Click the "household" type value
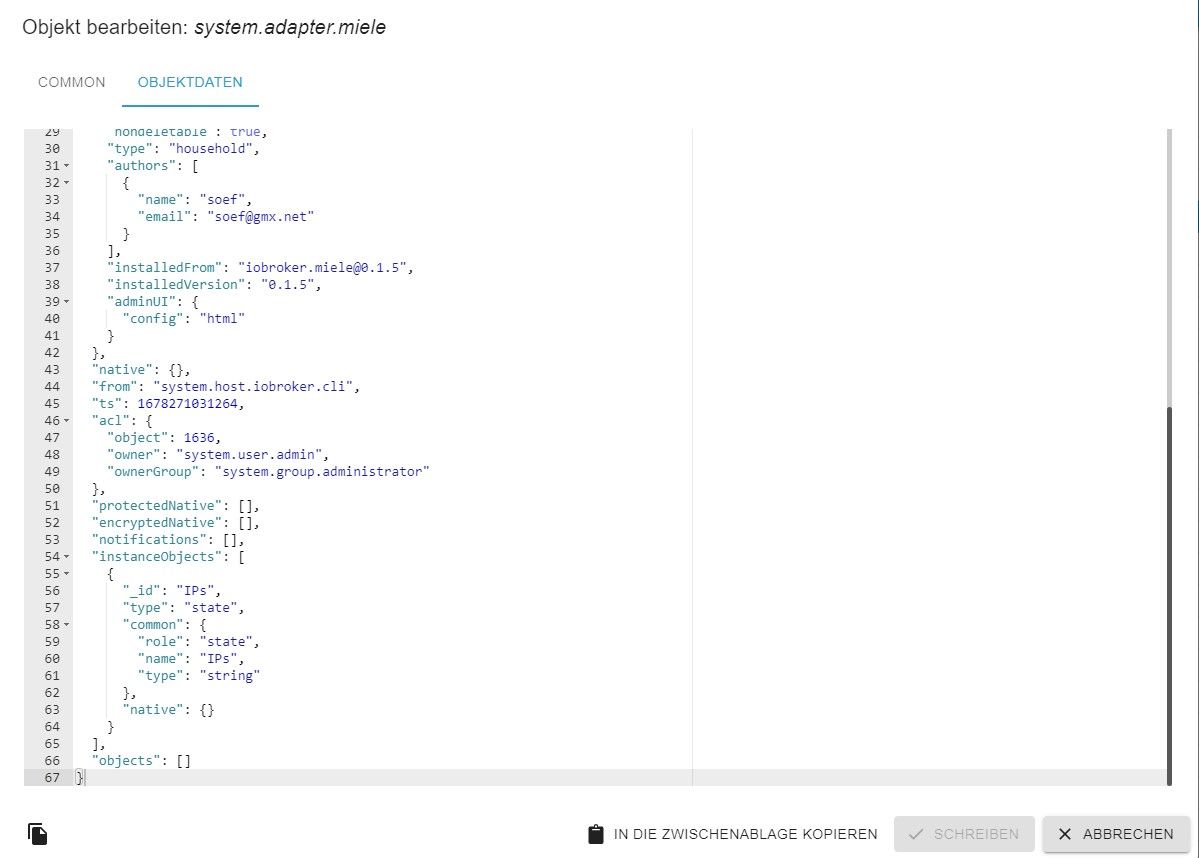The height and width of the screenshot is (858, 1199). pyautogui.click(x=210, y=148)
